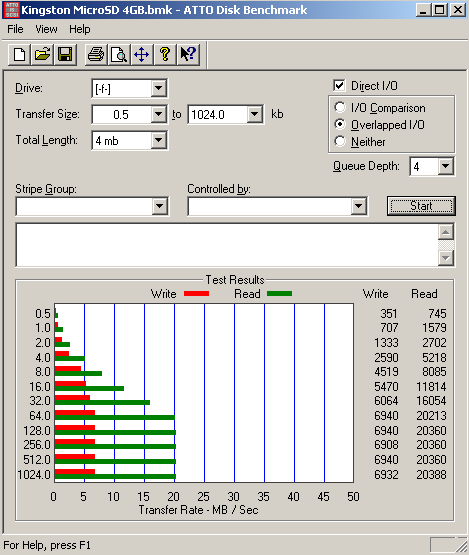Open a benchmark file via folder icon

[x=42, y=55]
